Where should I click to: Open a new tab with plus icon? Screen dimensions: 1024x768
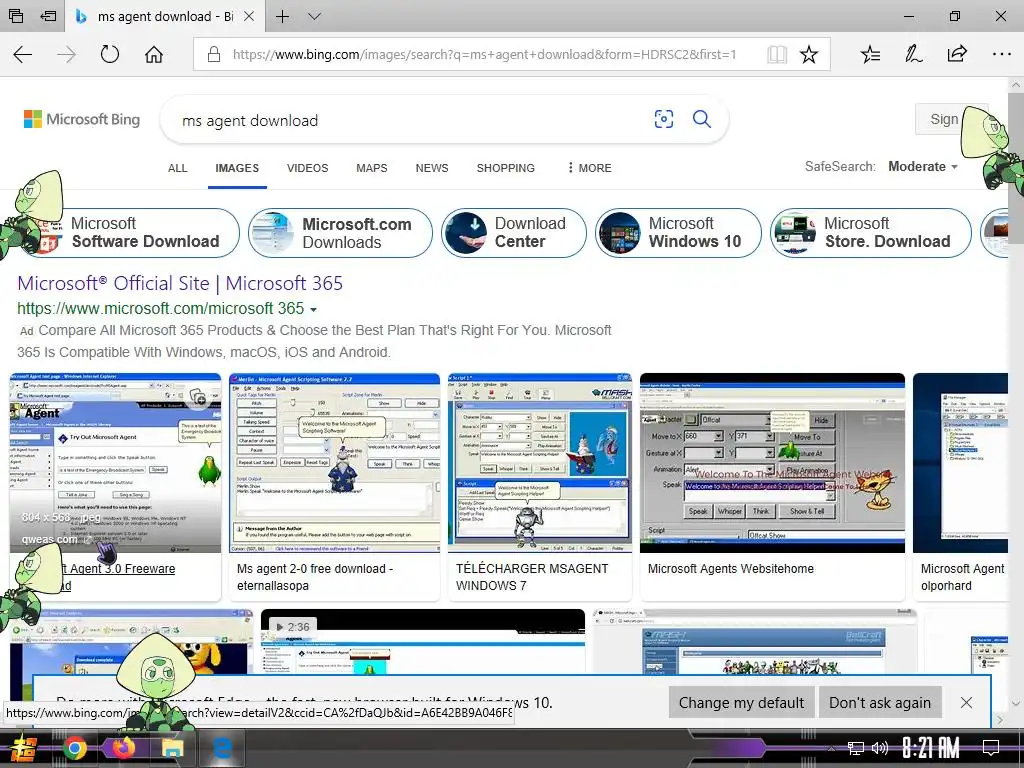tap(282, 16)
